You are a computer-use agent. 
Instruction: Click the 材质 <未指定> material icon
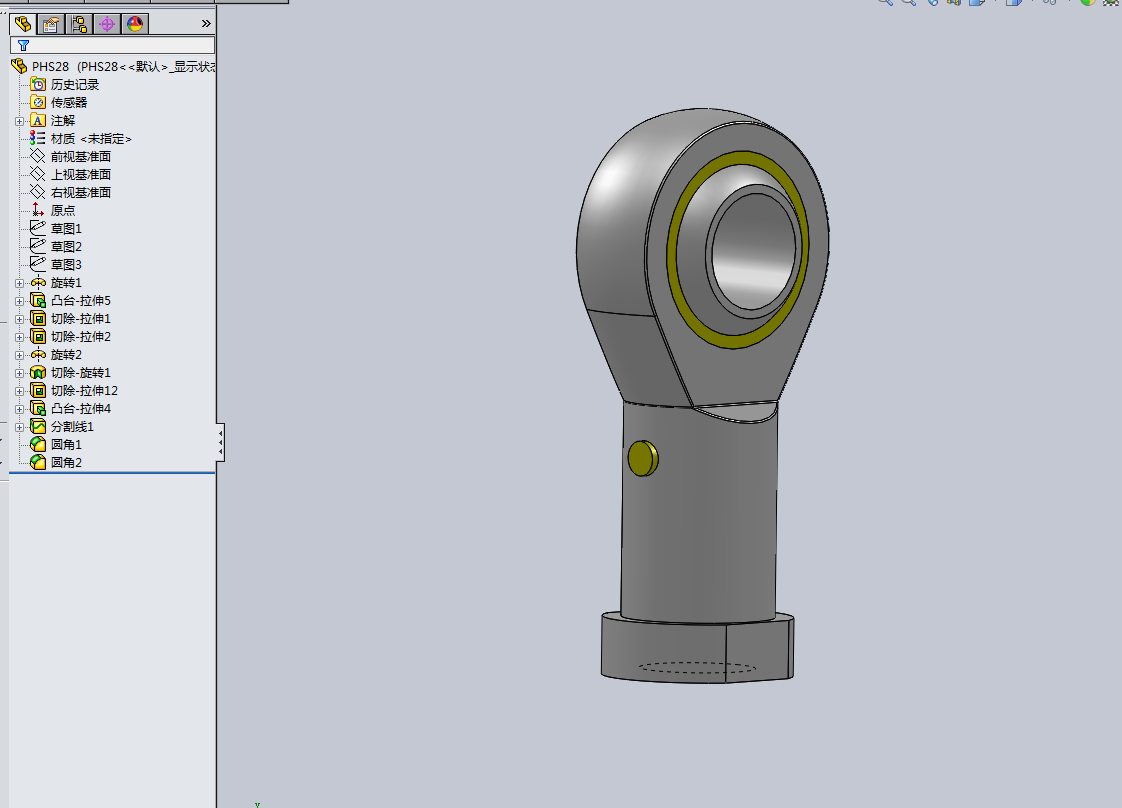pos(38,138)
